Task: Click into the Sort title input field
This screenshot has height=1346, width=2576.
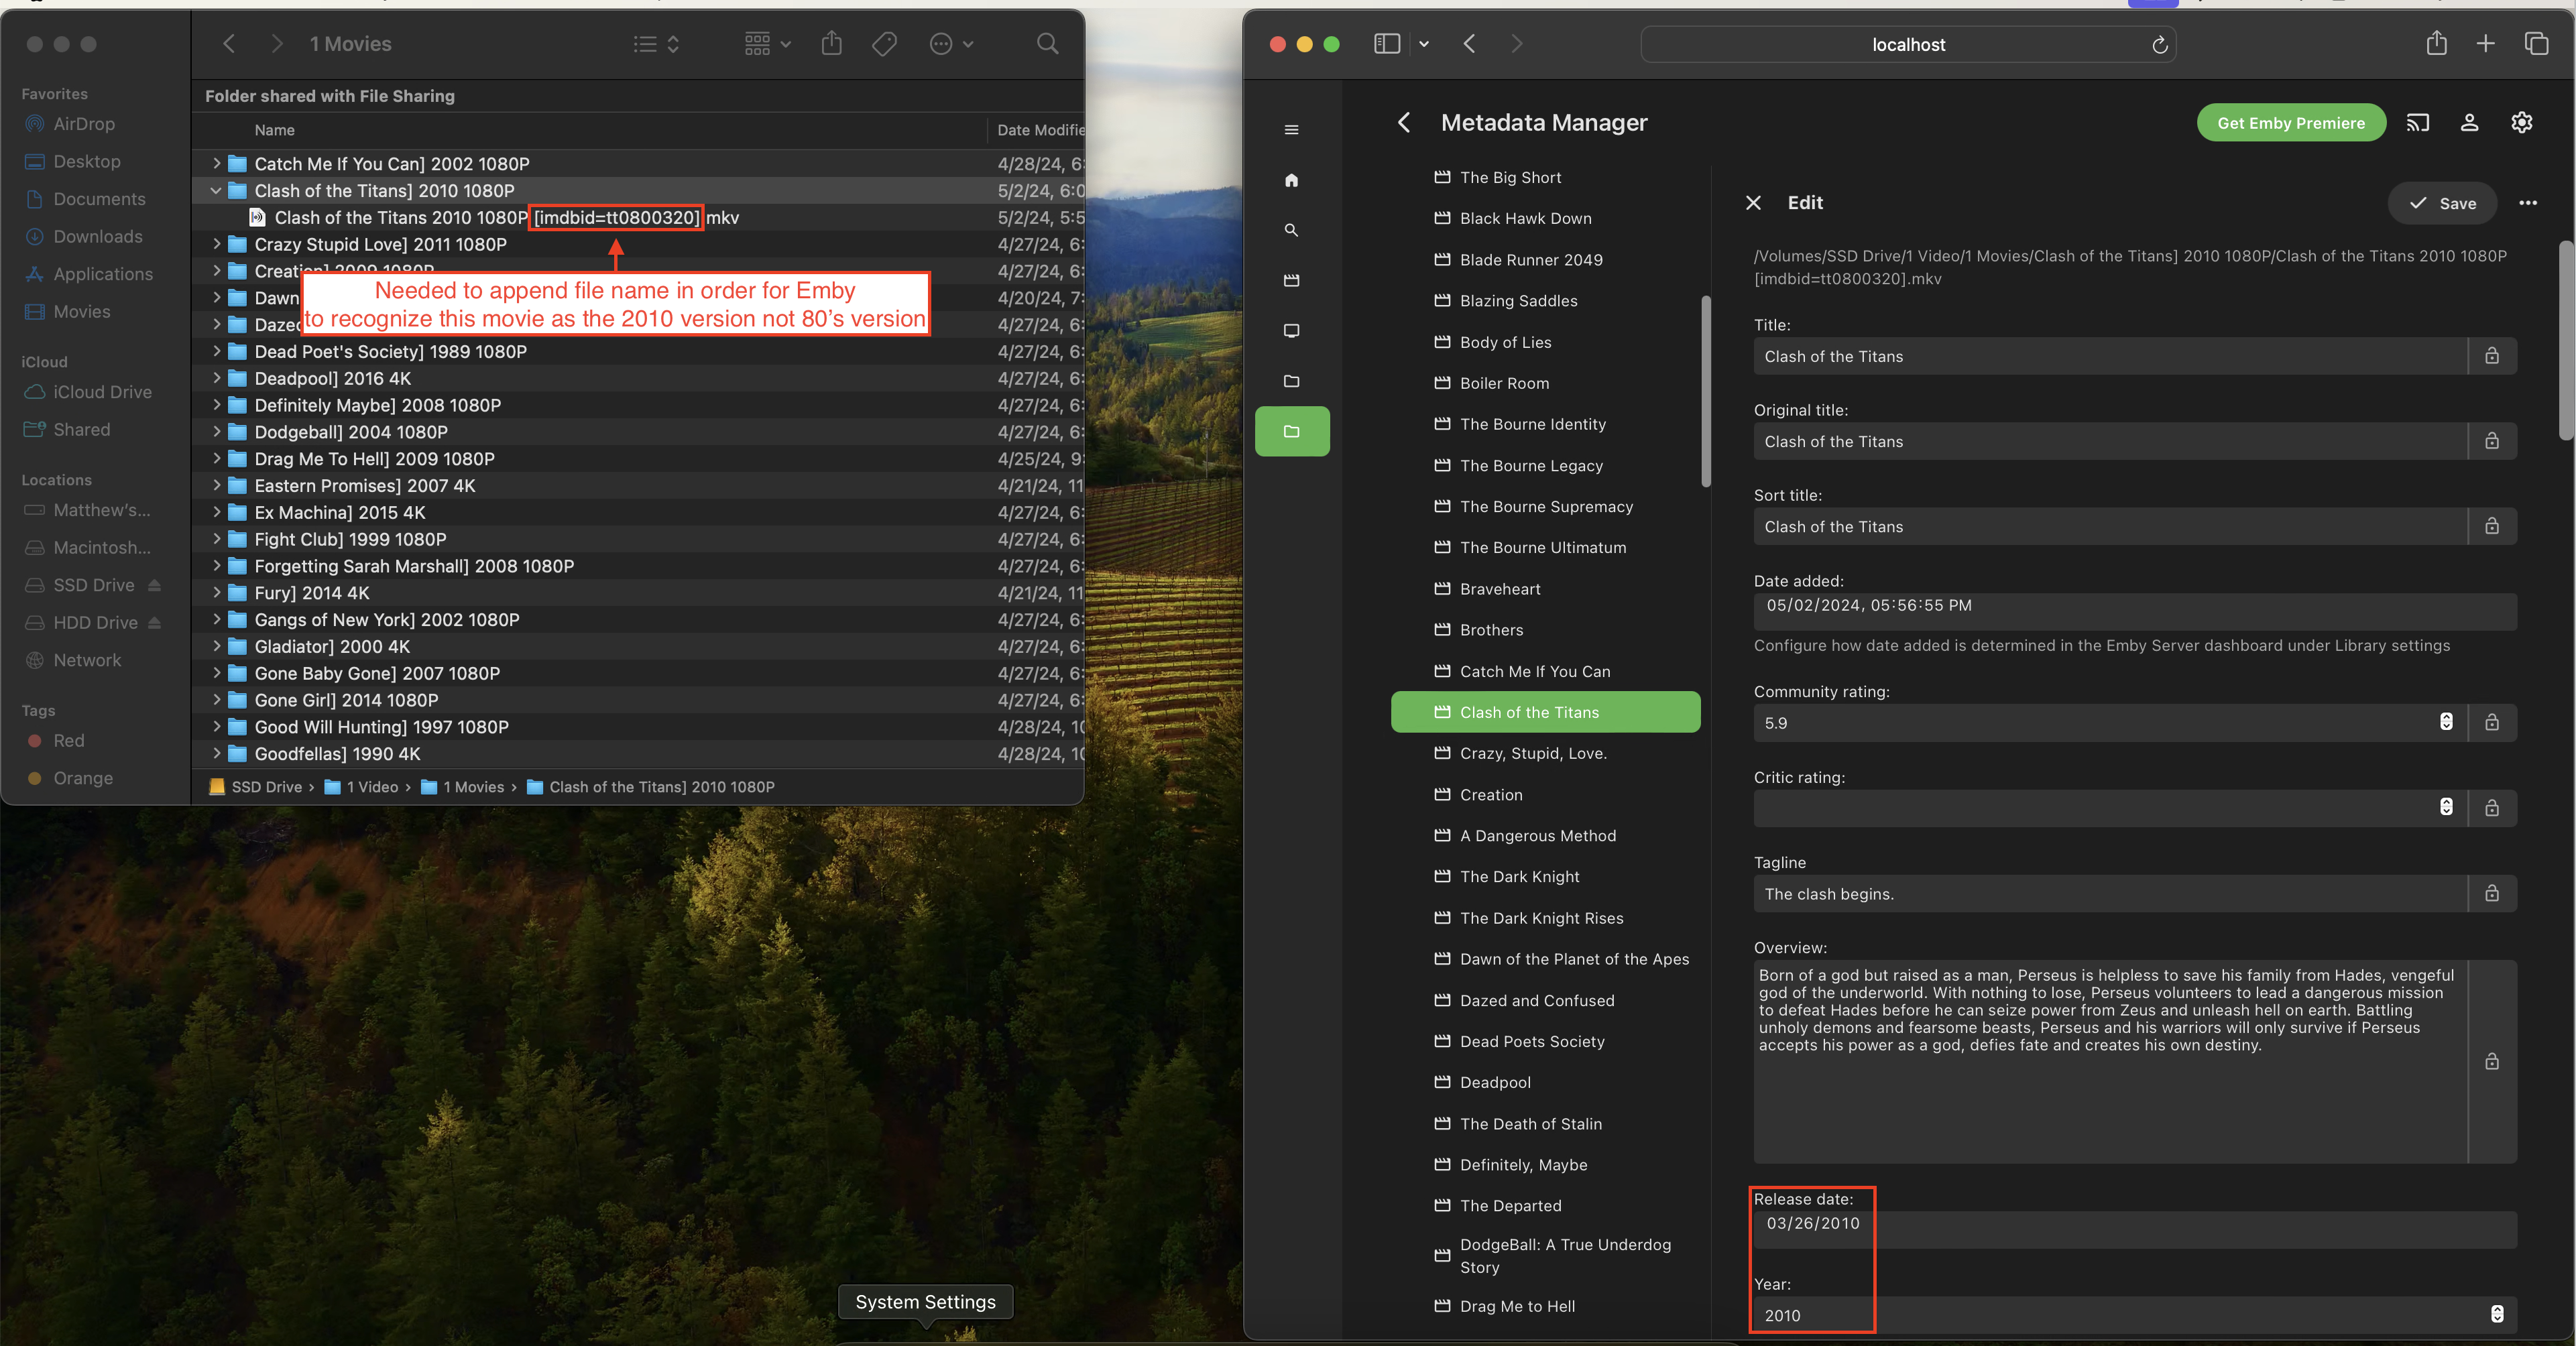Action: click(x=2109, y=527)
